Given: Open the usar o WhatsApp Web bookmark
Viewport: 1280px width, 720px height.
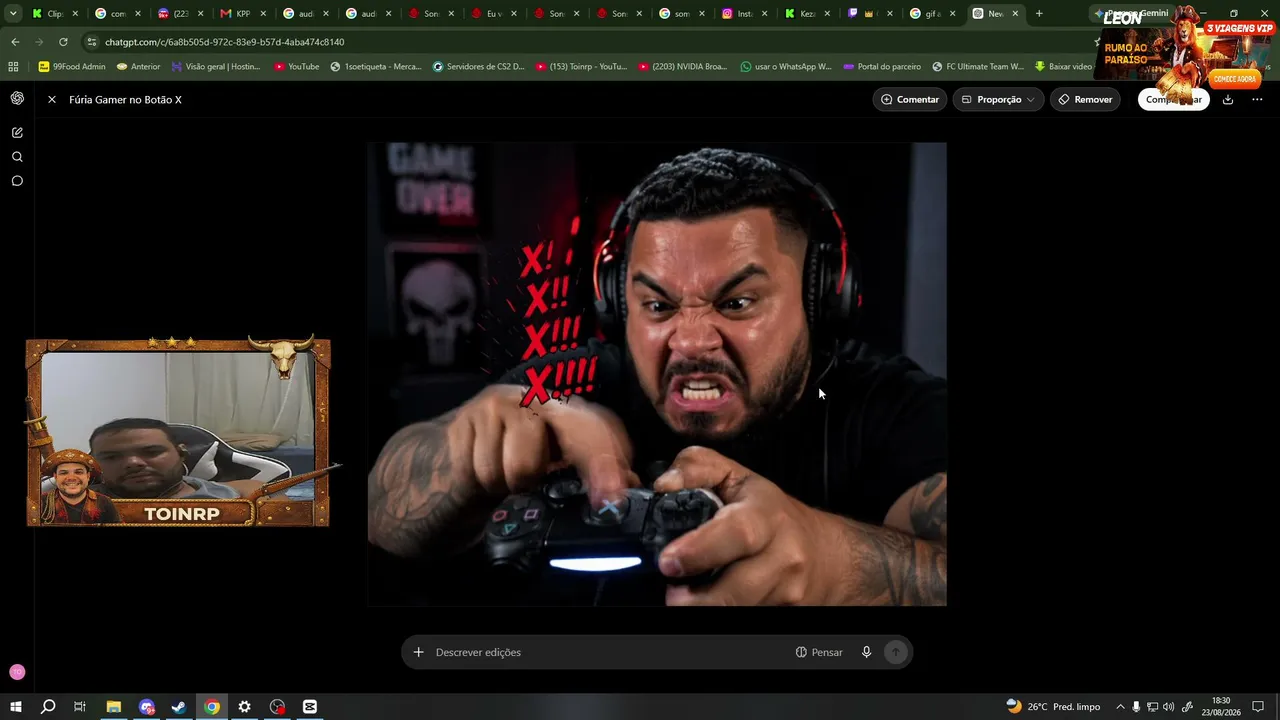Looking at the screenshot, I should (786, 67).
